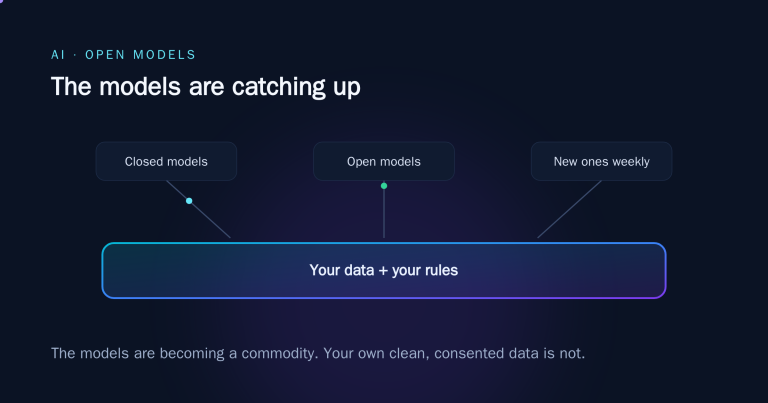Screen dimensions: 768x403
Task: Click the AI · OPEN MODELS category label
Action: click(123, 55)
